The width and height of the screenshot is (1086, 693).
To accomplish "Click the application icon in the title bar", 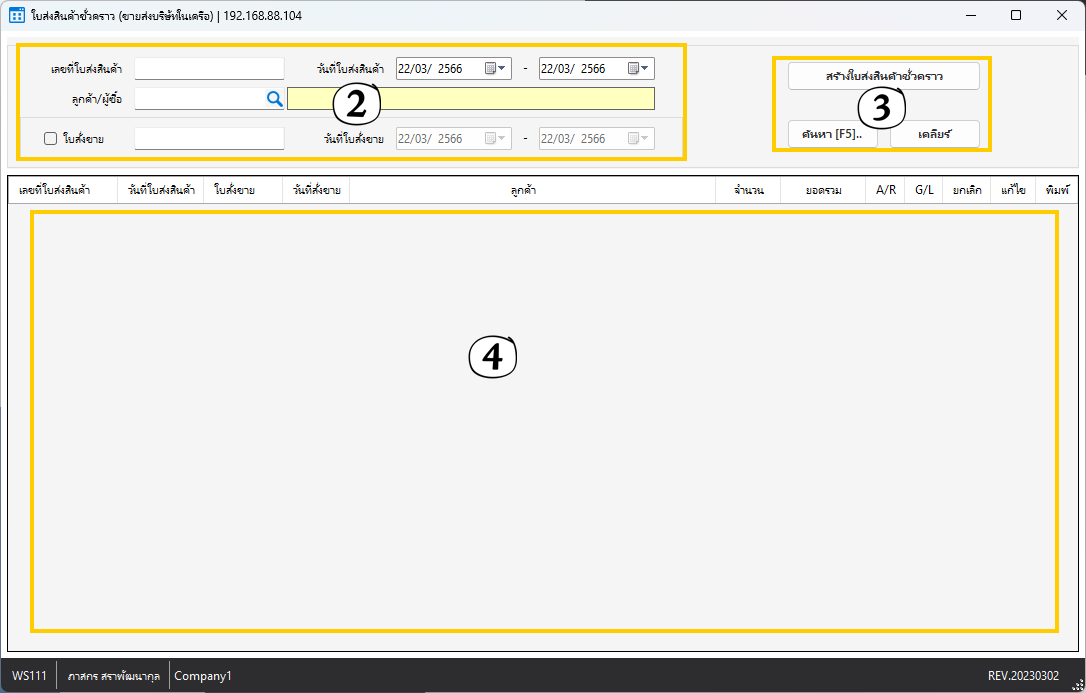I will (x=16, y=16).
